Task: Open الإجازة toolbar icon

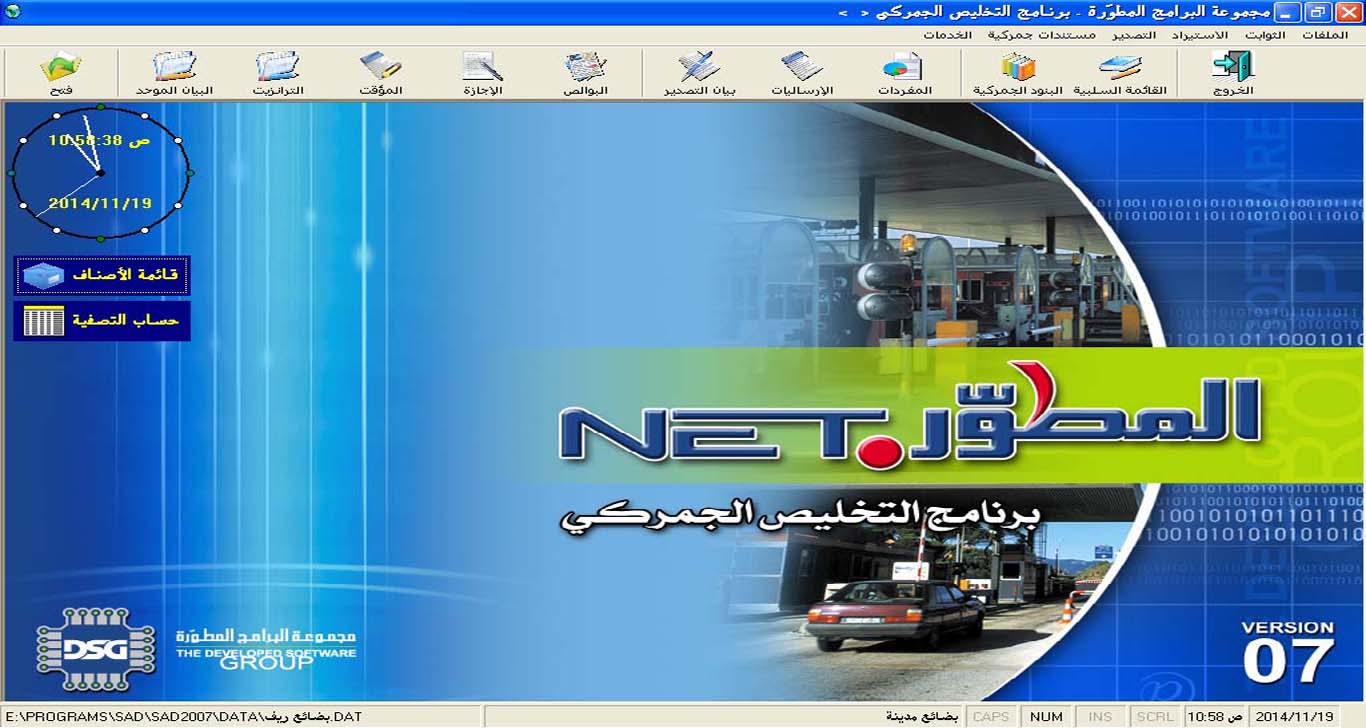Action: 483,72
